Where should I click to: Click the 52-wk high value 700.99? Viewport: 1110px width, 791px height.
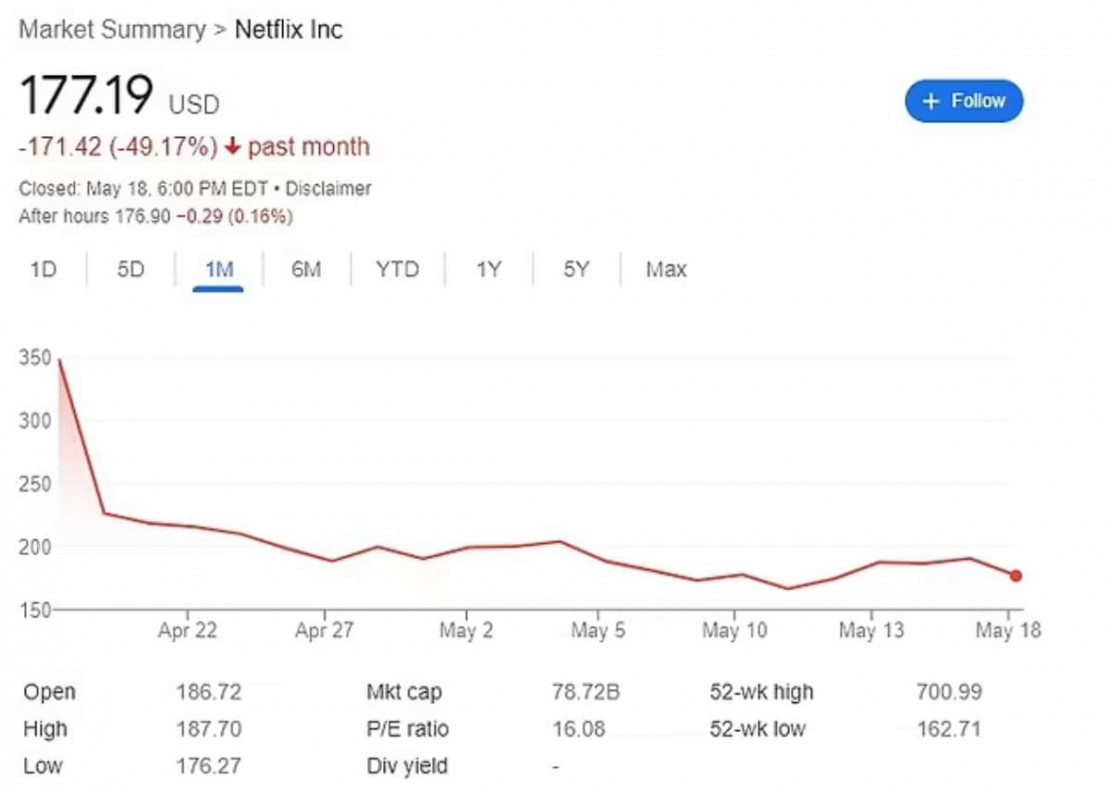(949, 692)
